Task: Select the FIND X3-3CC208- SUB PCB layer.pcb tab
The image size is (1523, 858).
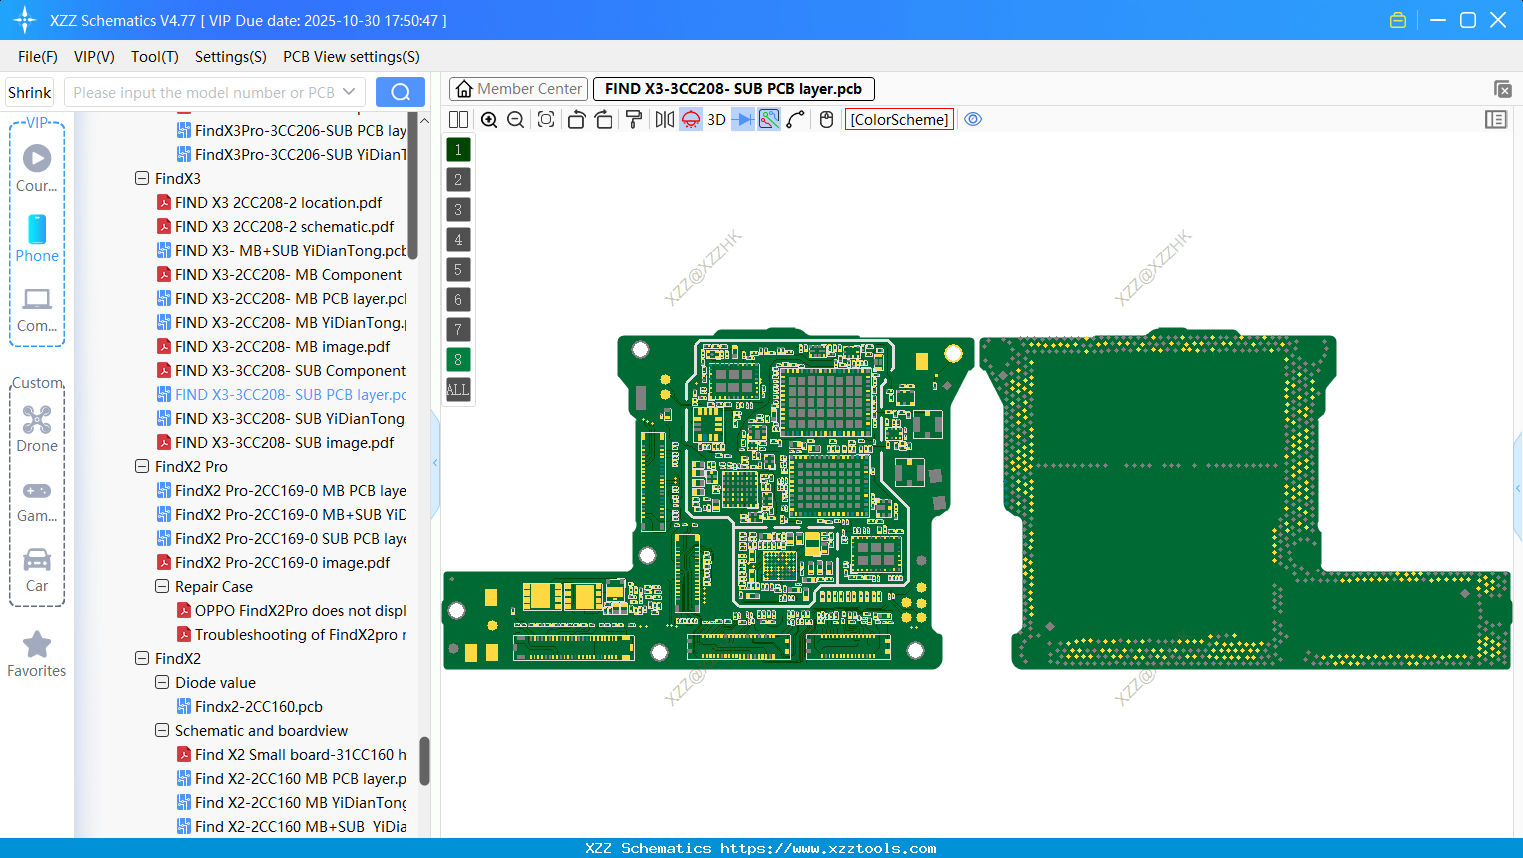Action: pos(734,89)
